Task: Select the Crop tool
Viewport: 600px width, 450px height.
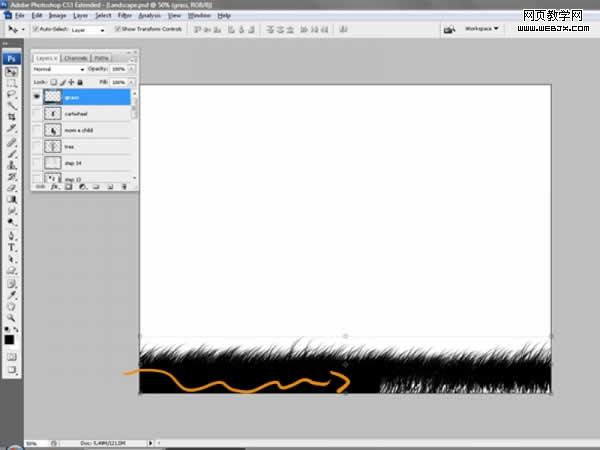Action: (11, 117)
